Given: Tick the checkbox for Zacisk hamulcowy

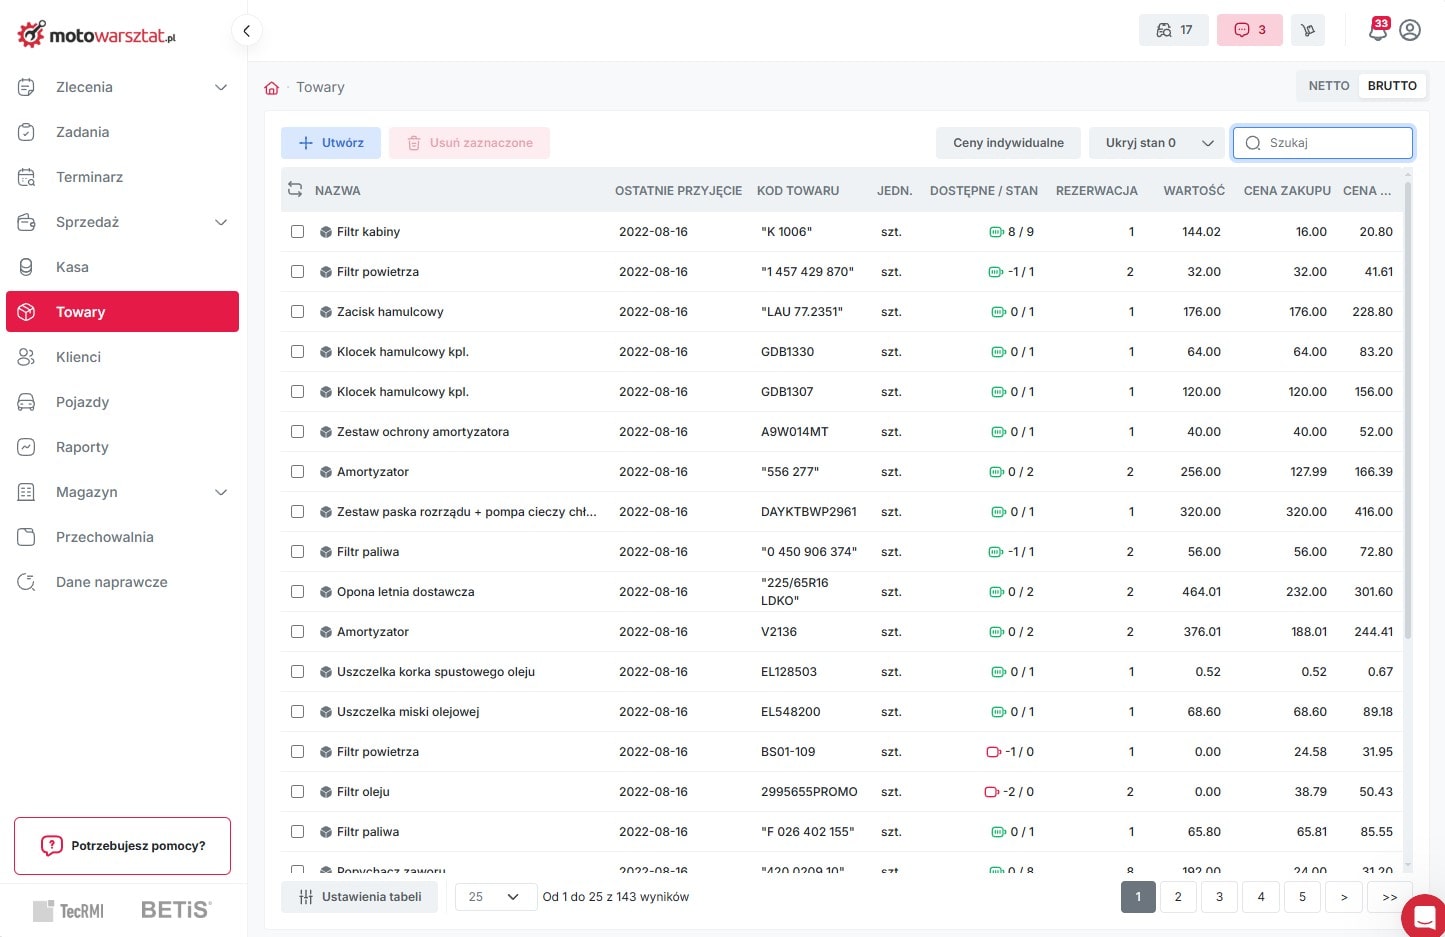Looking at the screenshot, I should [297, 312].
